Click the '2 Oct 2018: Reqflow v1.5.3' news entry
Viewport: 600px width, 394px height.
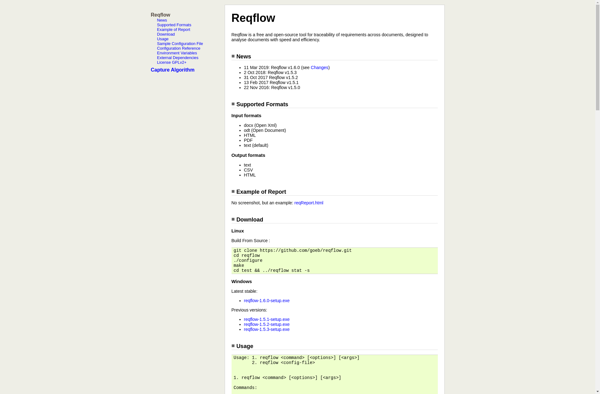[x=270, y=73]
